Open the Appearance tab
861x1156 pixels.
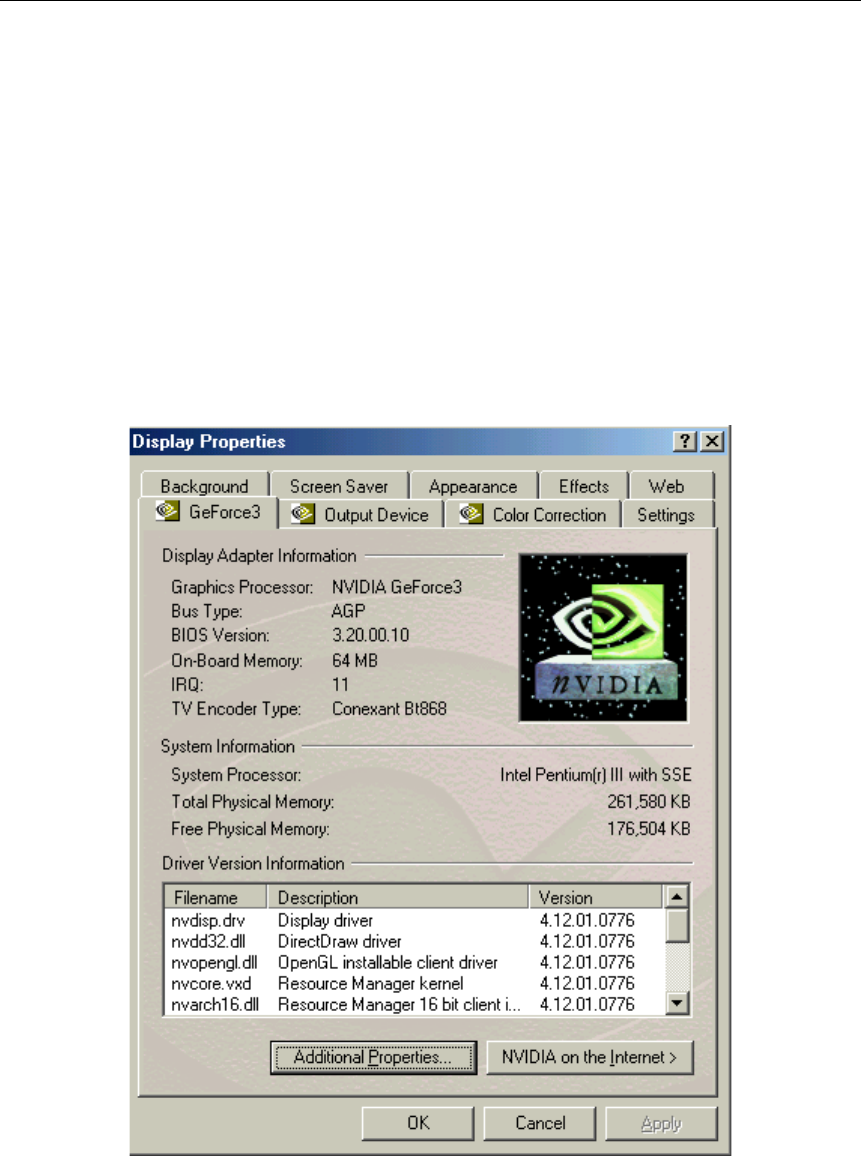point(473,487)
